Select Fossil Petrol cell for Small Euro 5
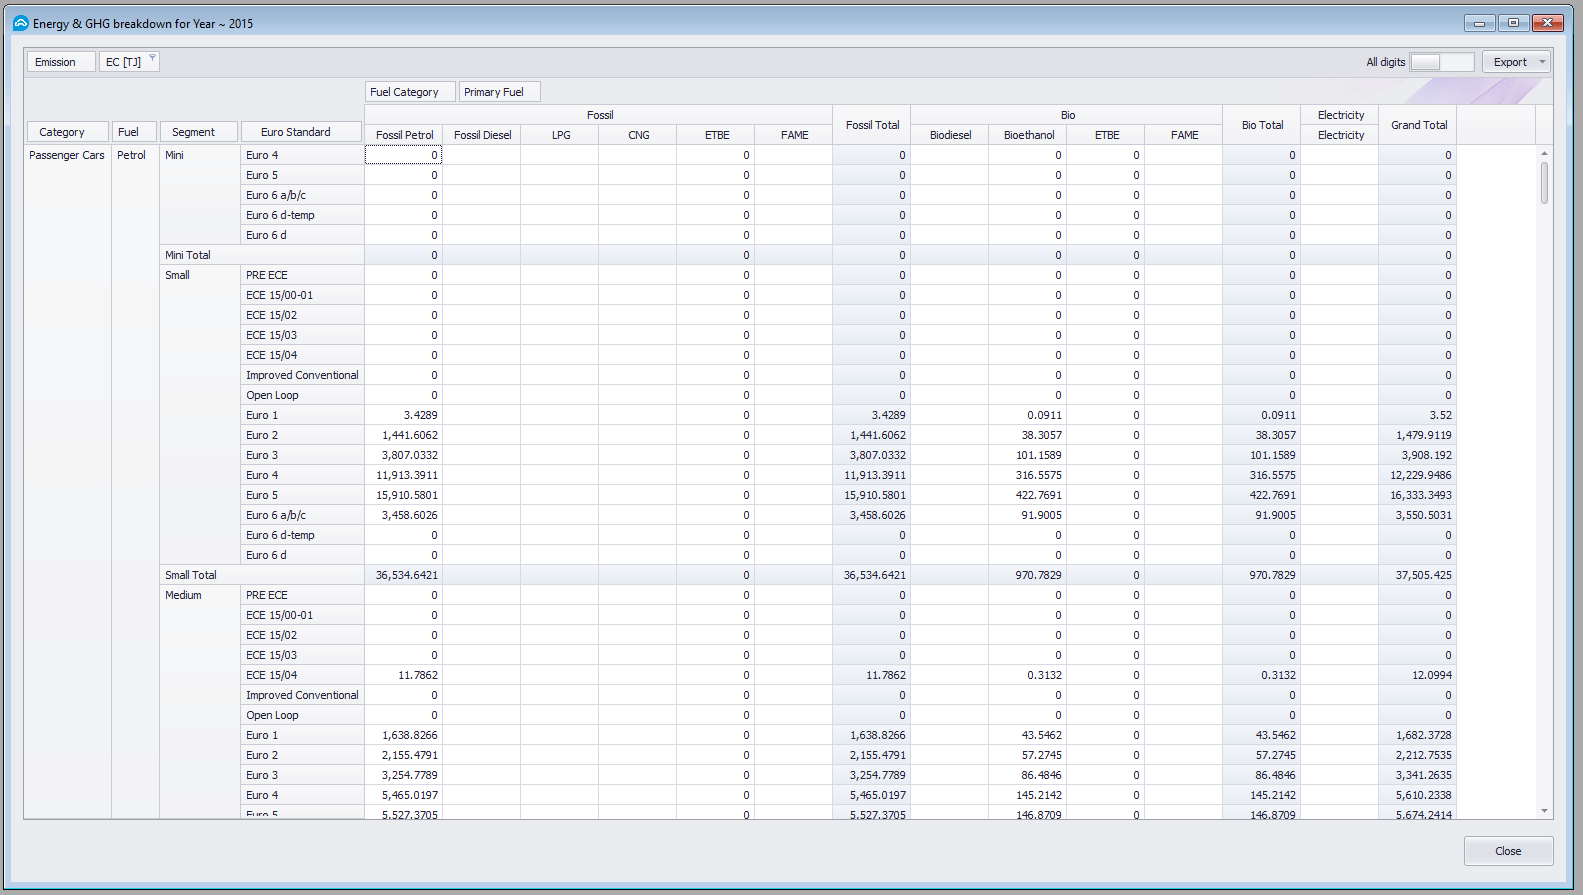 click(x=403, y=495)
